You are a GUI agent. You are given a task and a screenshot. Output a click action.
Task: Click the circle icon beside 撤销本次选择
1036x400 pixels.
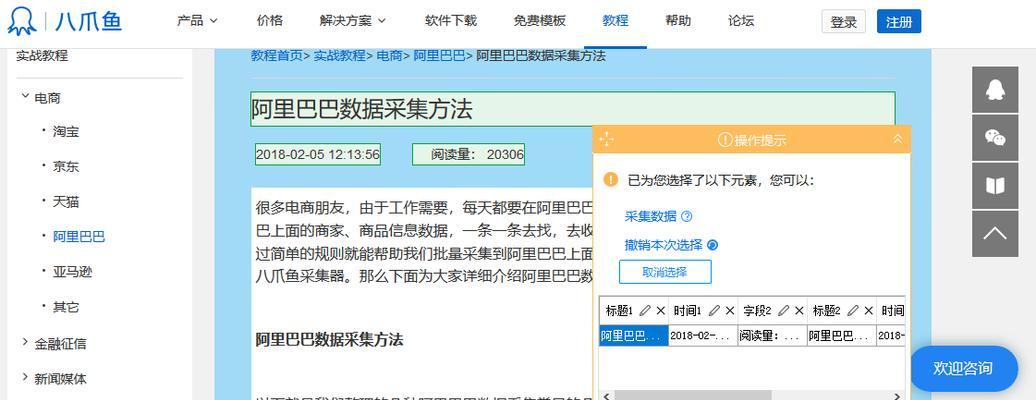(712, 245)
